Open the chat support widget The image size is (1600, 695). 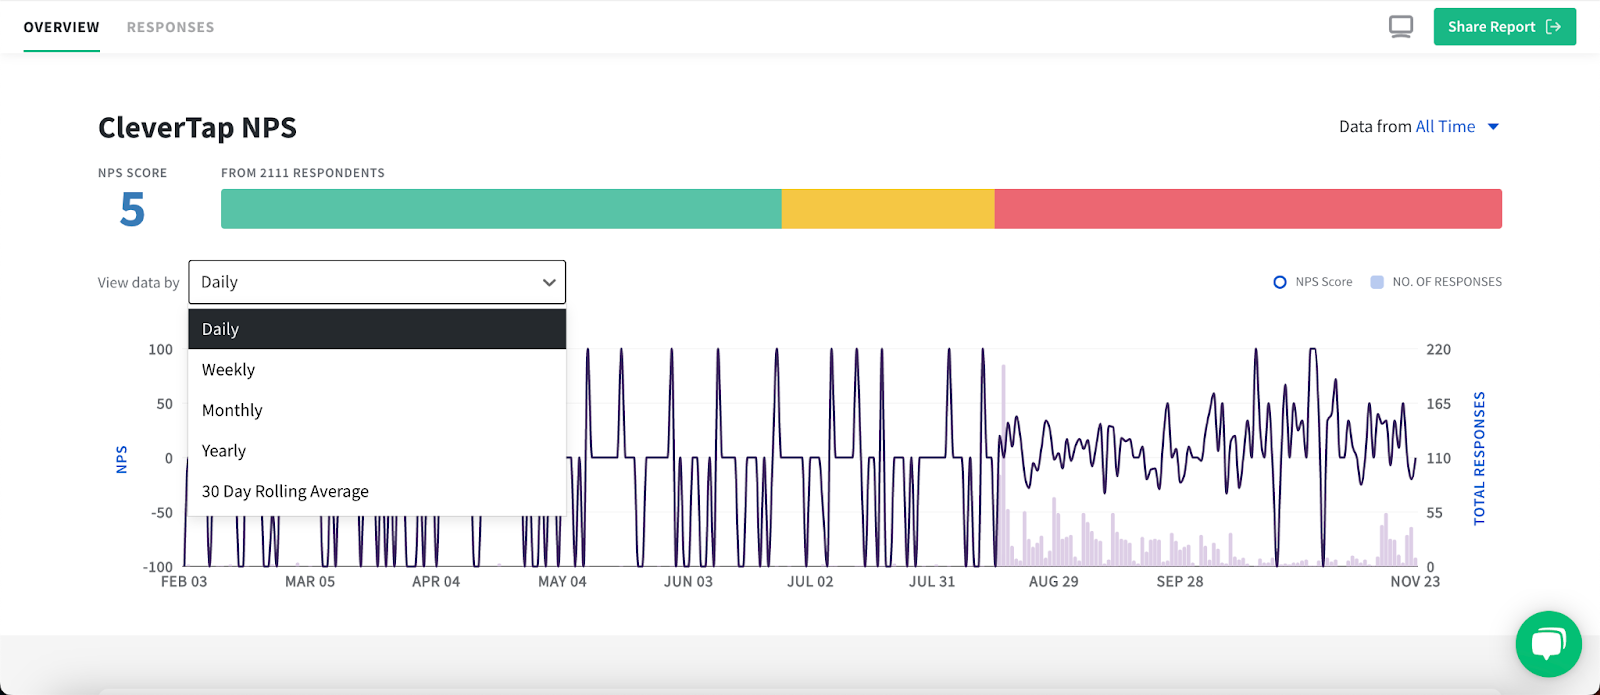click(x=1548, y=644)
